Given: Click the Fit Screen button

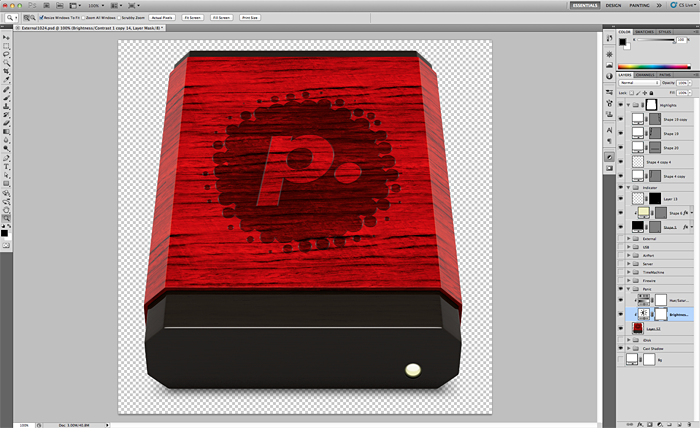Looking at the screenshot, I should [x=192, y=18].
